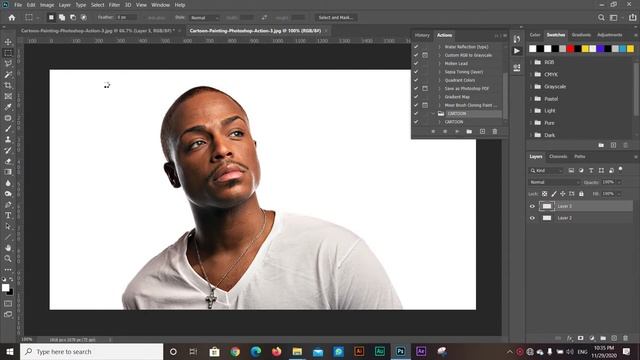Select the Horizontal Type tool
The width and height of the screenshot is (640, 360).
click(x=8, y=215)
